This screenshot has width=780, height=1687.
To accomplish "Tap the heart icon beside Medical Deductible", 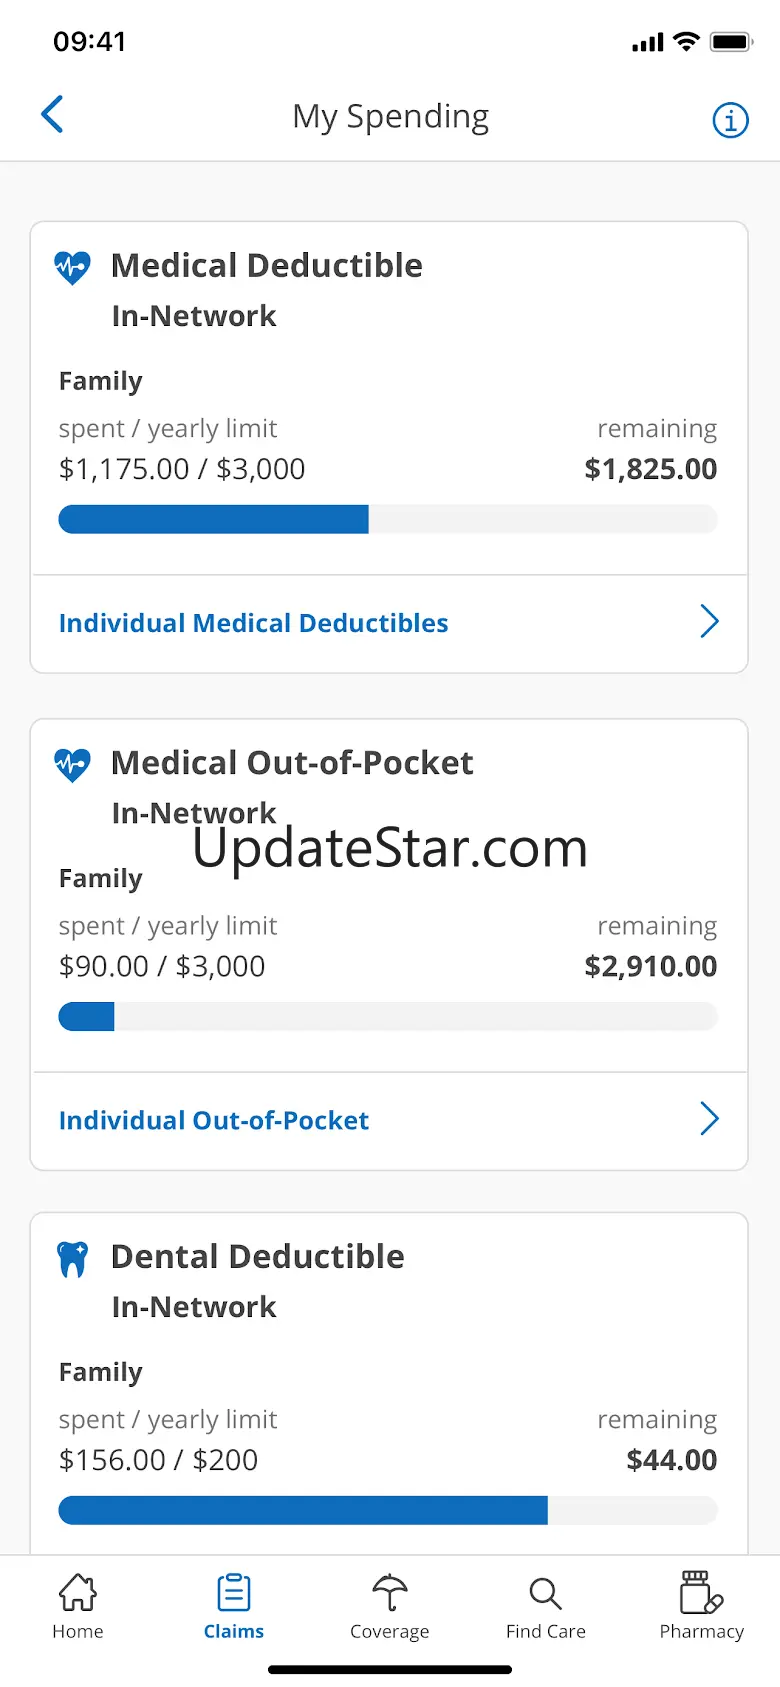I will point(72,267).
